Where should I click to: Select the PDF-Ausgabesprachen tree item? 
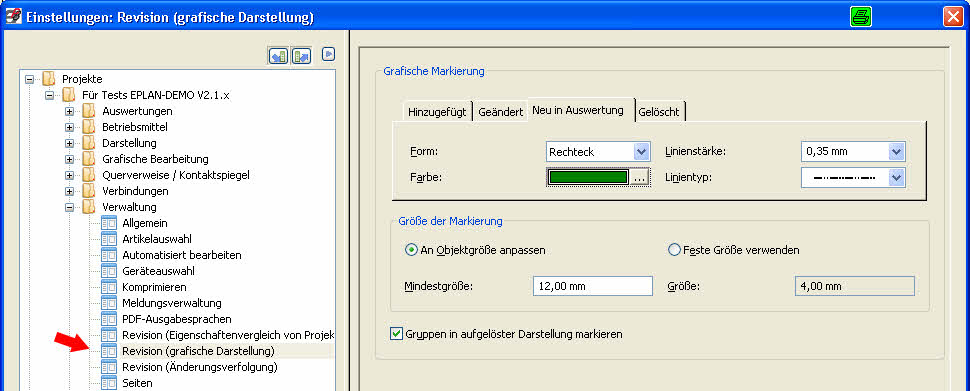coord(177,319)
